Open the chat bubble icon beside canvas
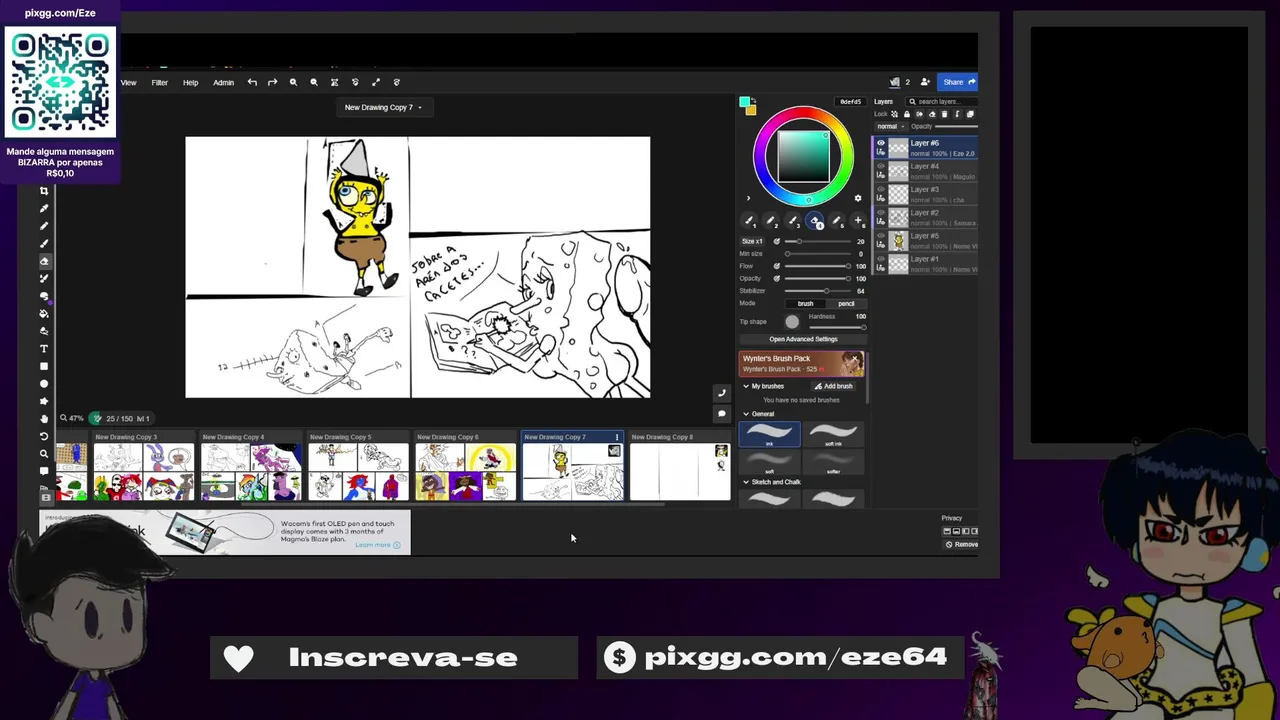The image size is (1280, 720). point(722,413)
